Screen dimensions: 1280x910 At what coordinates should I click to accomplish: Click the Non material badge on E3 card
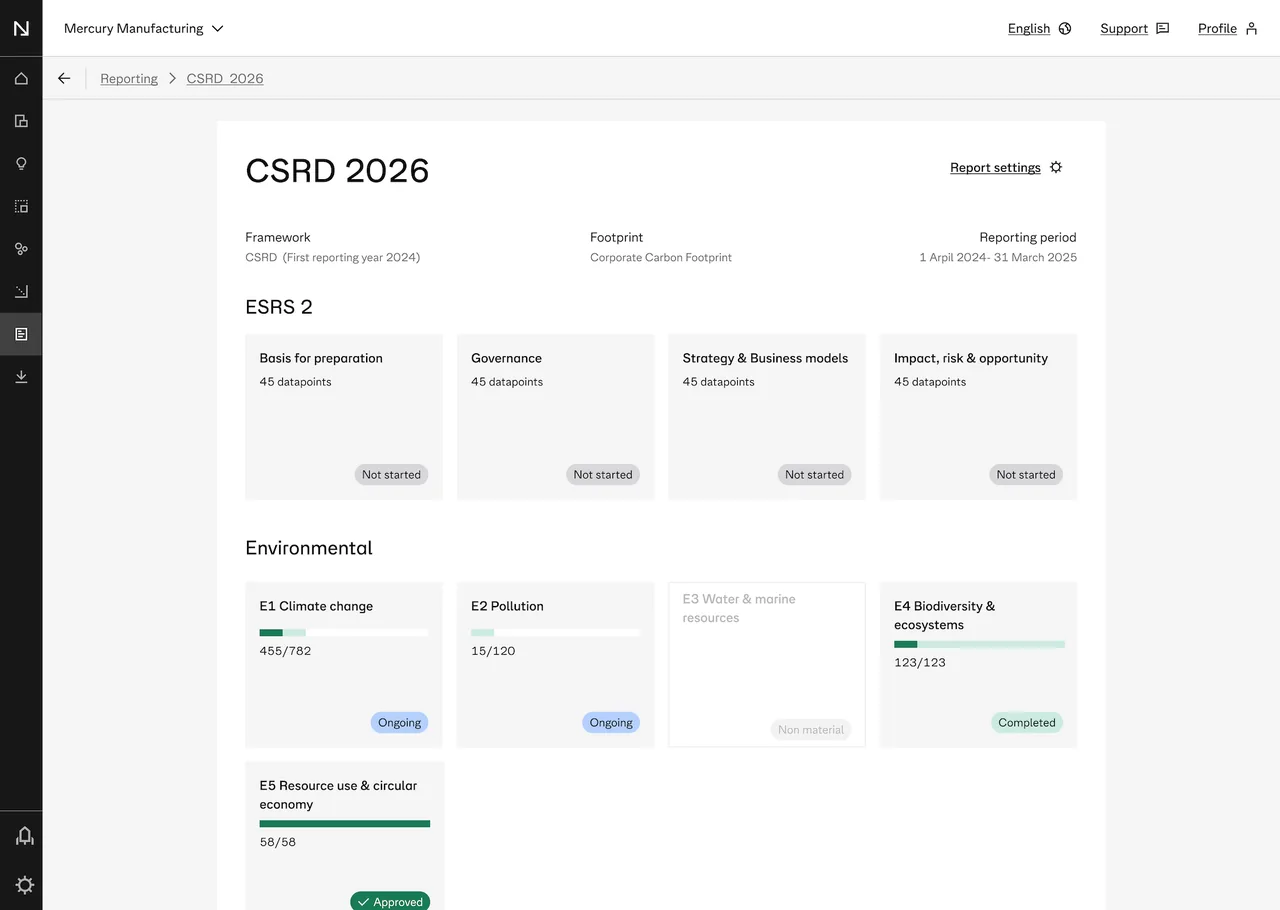(811, 730)
